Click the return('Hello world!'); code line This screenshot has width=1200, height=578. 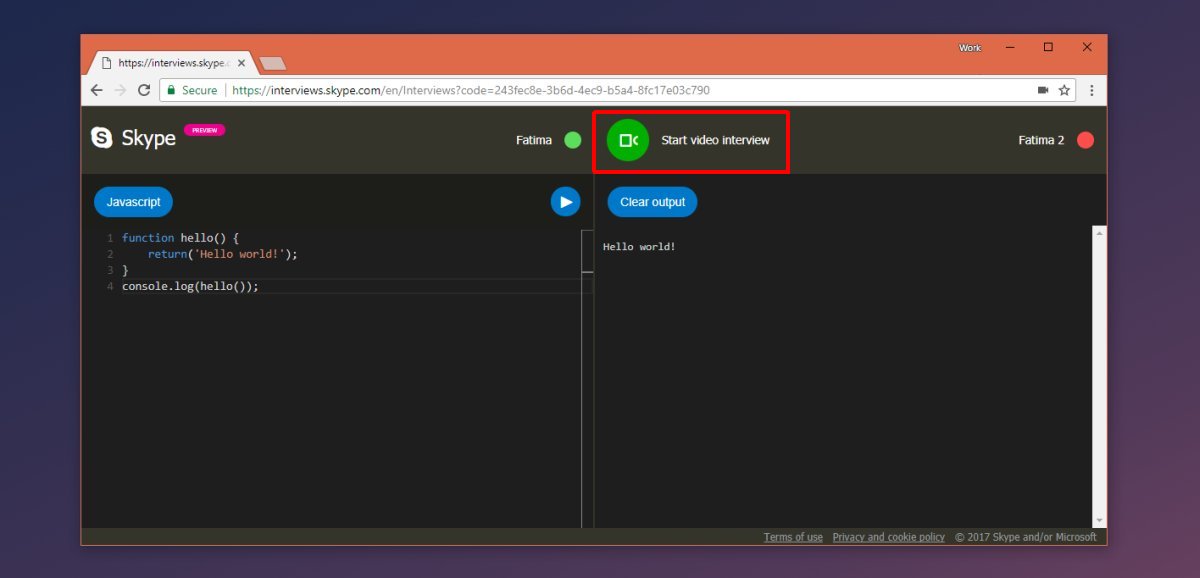223,254
